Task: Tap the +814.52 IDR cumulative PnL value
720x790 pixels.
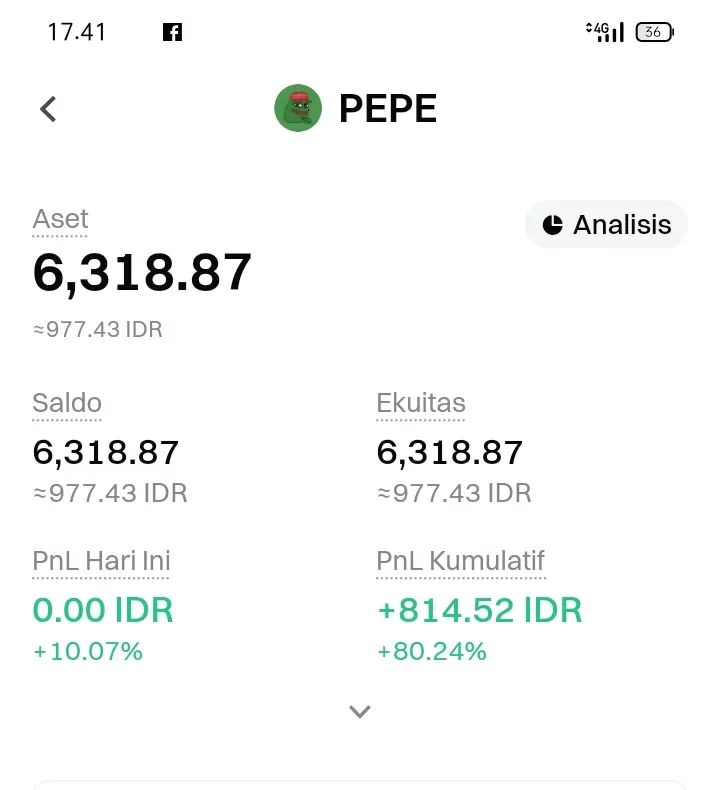Action: 480,610
